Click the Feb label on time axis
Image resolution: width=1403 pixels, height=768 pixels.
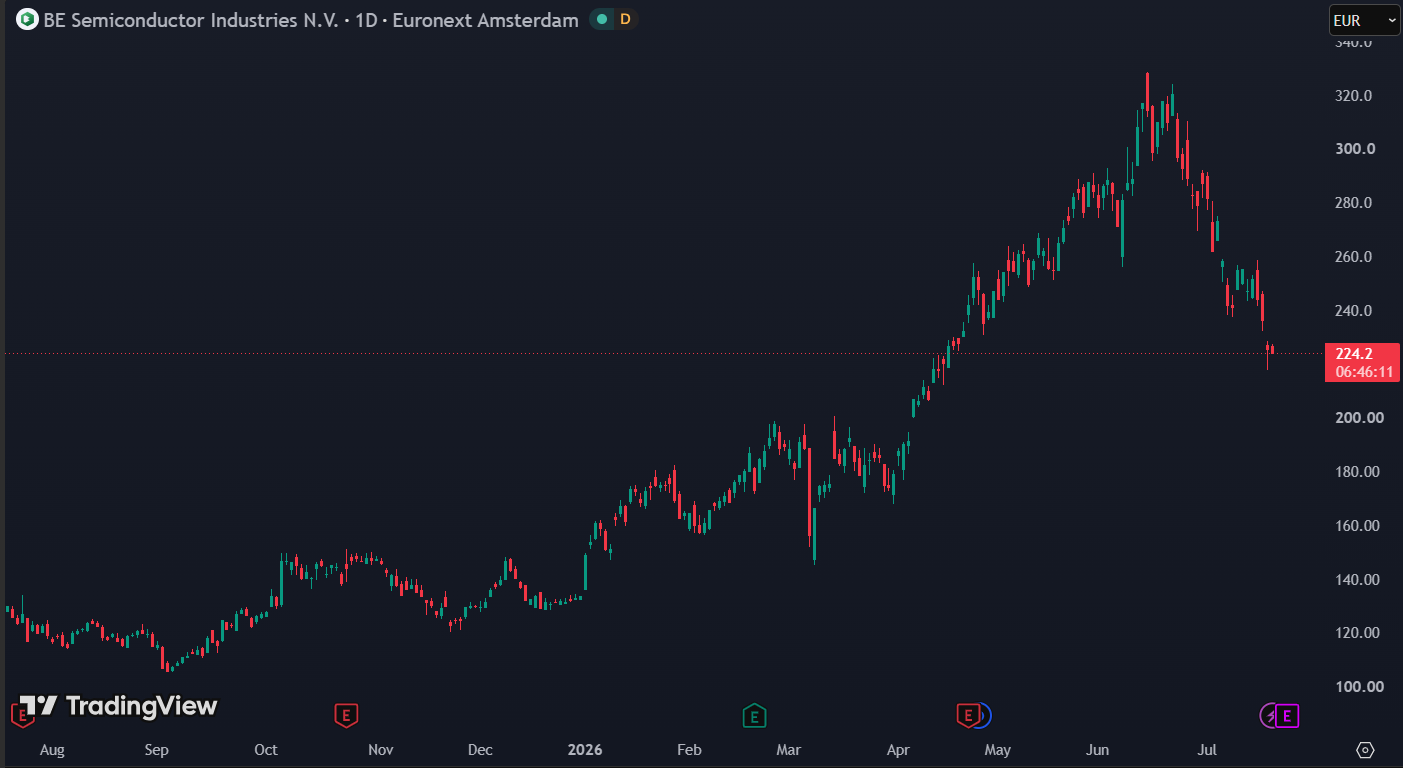coord(689,750)
